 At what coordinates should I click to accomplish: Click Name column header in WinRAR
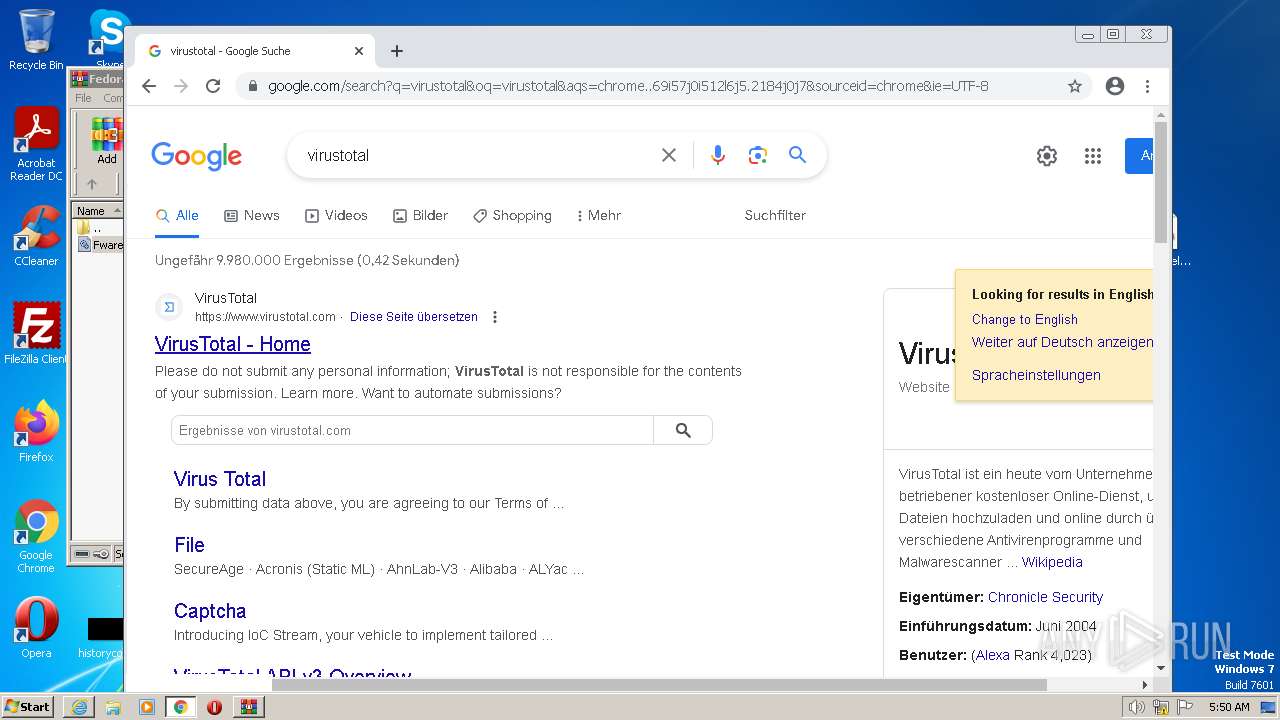coord(97,210)
